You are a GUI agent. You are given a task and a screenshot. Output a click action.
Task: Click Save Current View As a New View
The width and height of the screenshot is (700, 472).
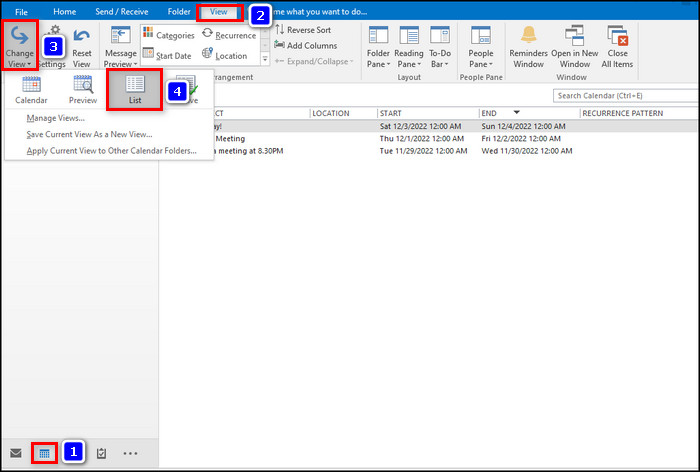click(x=90, y=134)
